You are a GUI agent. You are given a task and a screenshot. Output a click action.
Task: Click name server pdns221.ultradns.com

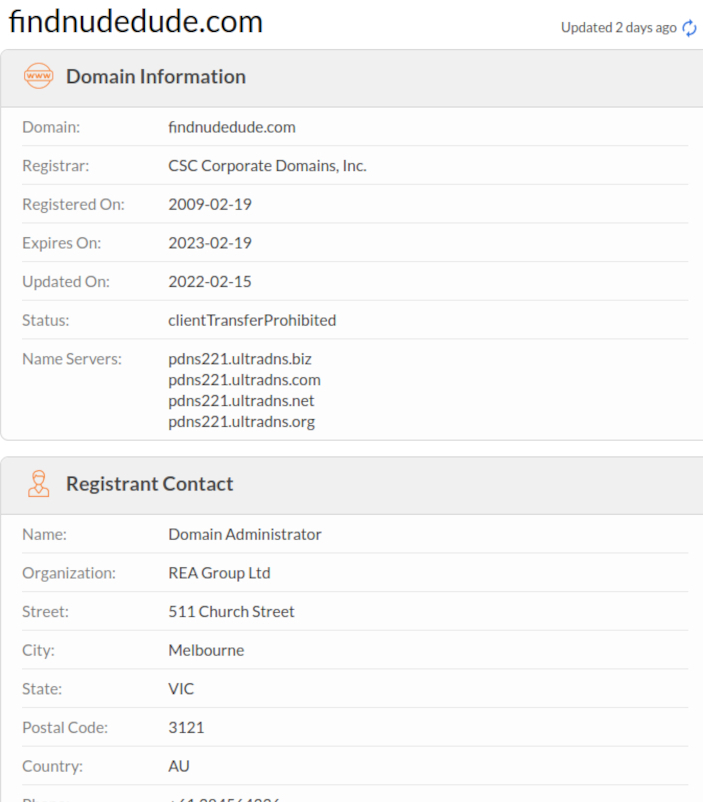244,380
